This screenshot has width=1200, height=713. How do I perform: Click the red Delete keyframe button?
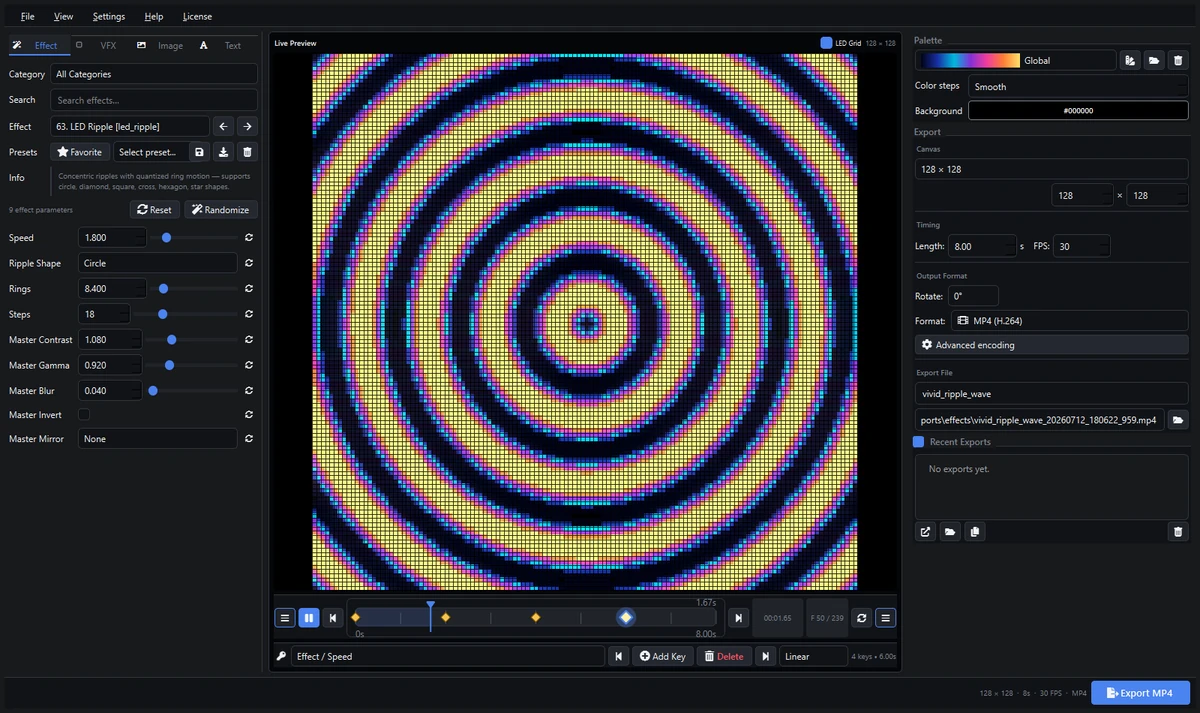(x=724, y=656)
